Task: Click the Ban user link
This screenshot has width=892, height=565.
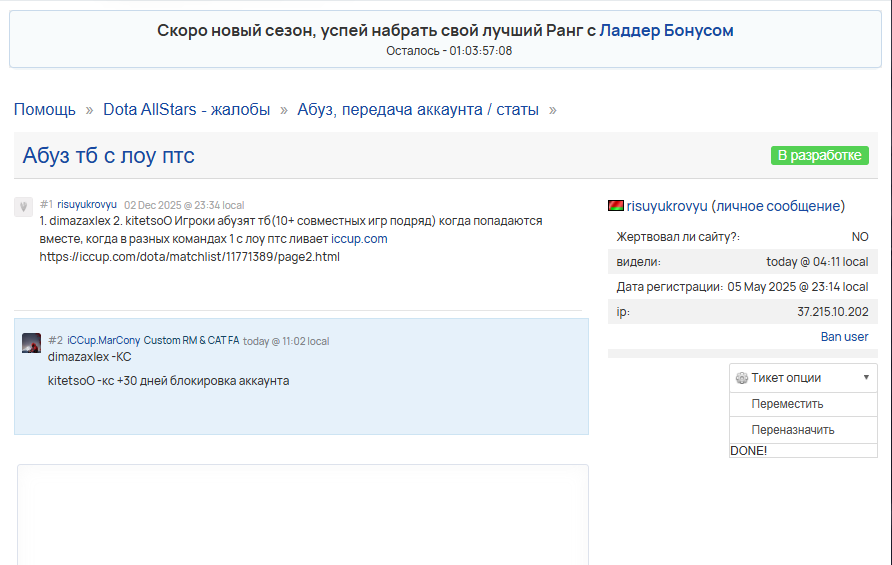Action: (x=844, y=337)
